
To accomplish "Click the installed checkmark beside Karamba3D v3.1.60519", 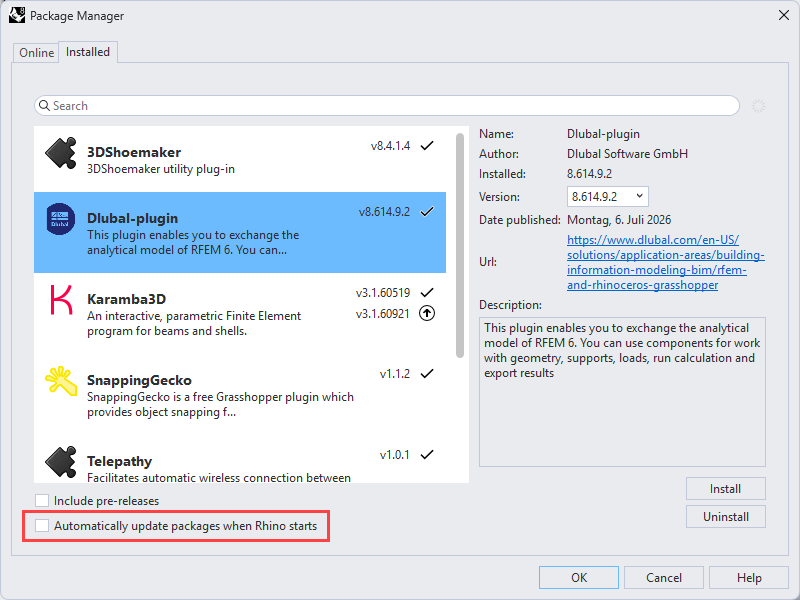I will [427, 292].
